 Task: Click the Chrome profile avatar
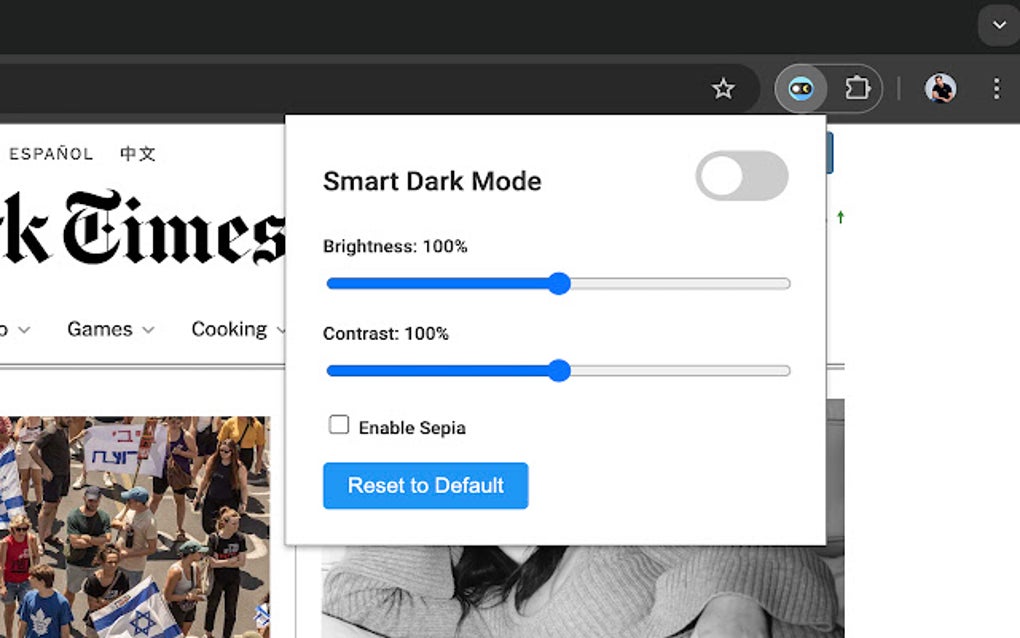pyautogui.click(x=940, y=88)
